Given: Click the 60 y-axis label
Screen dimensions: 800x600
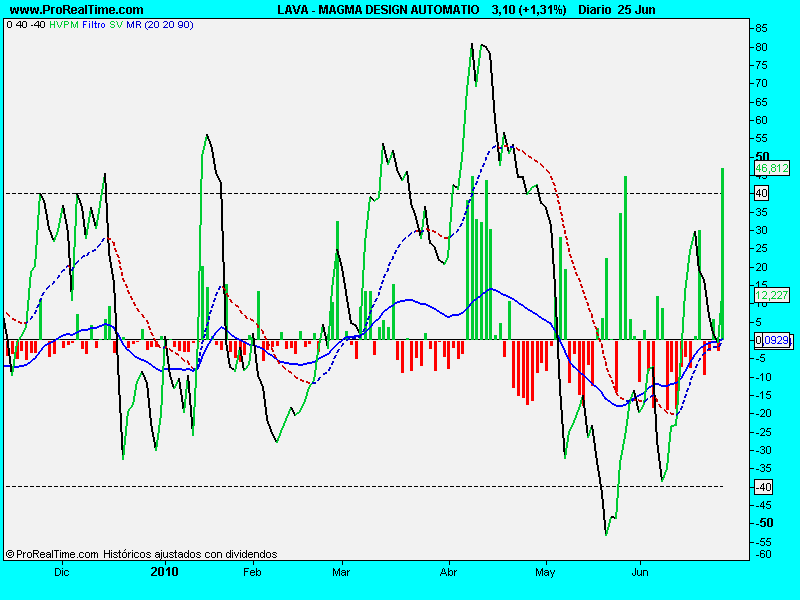Looking at the screenshot, I should (x=761, y=120).
